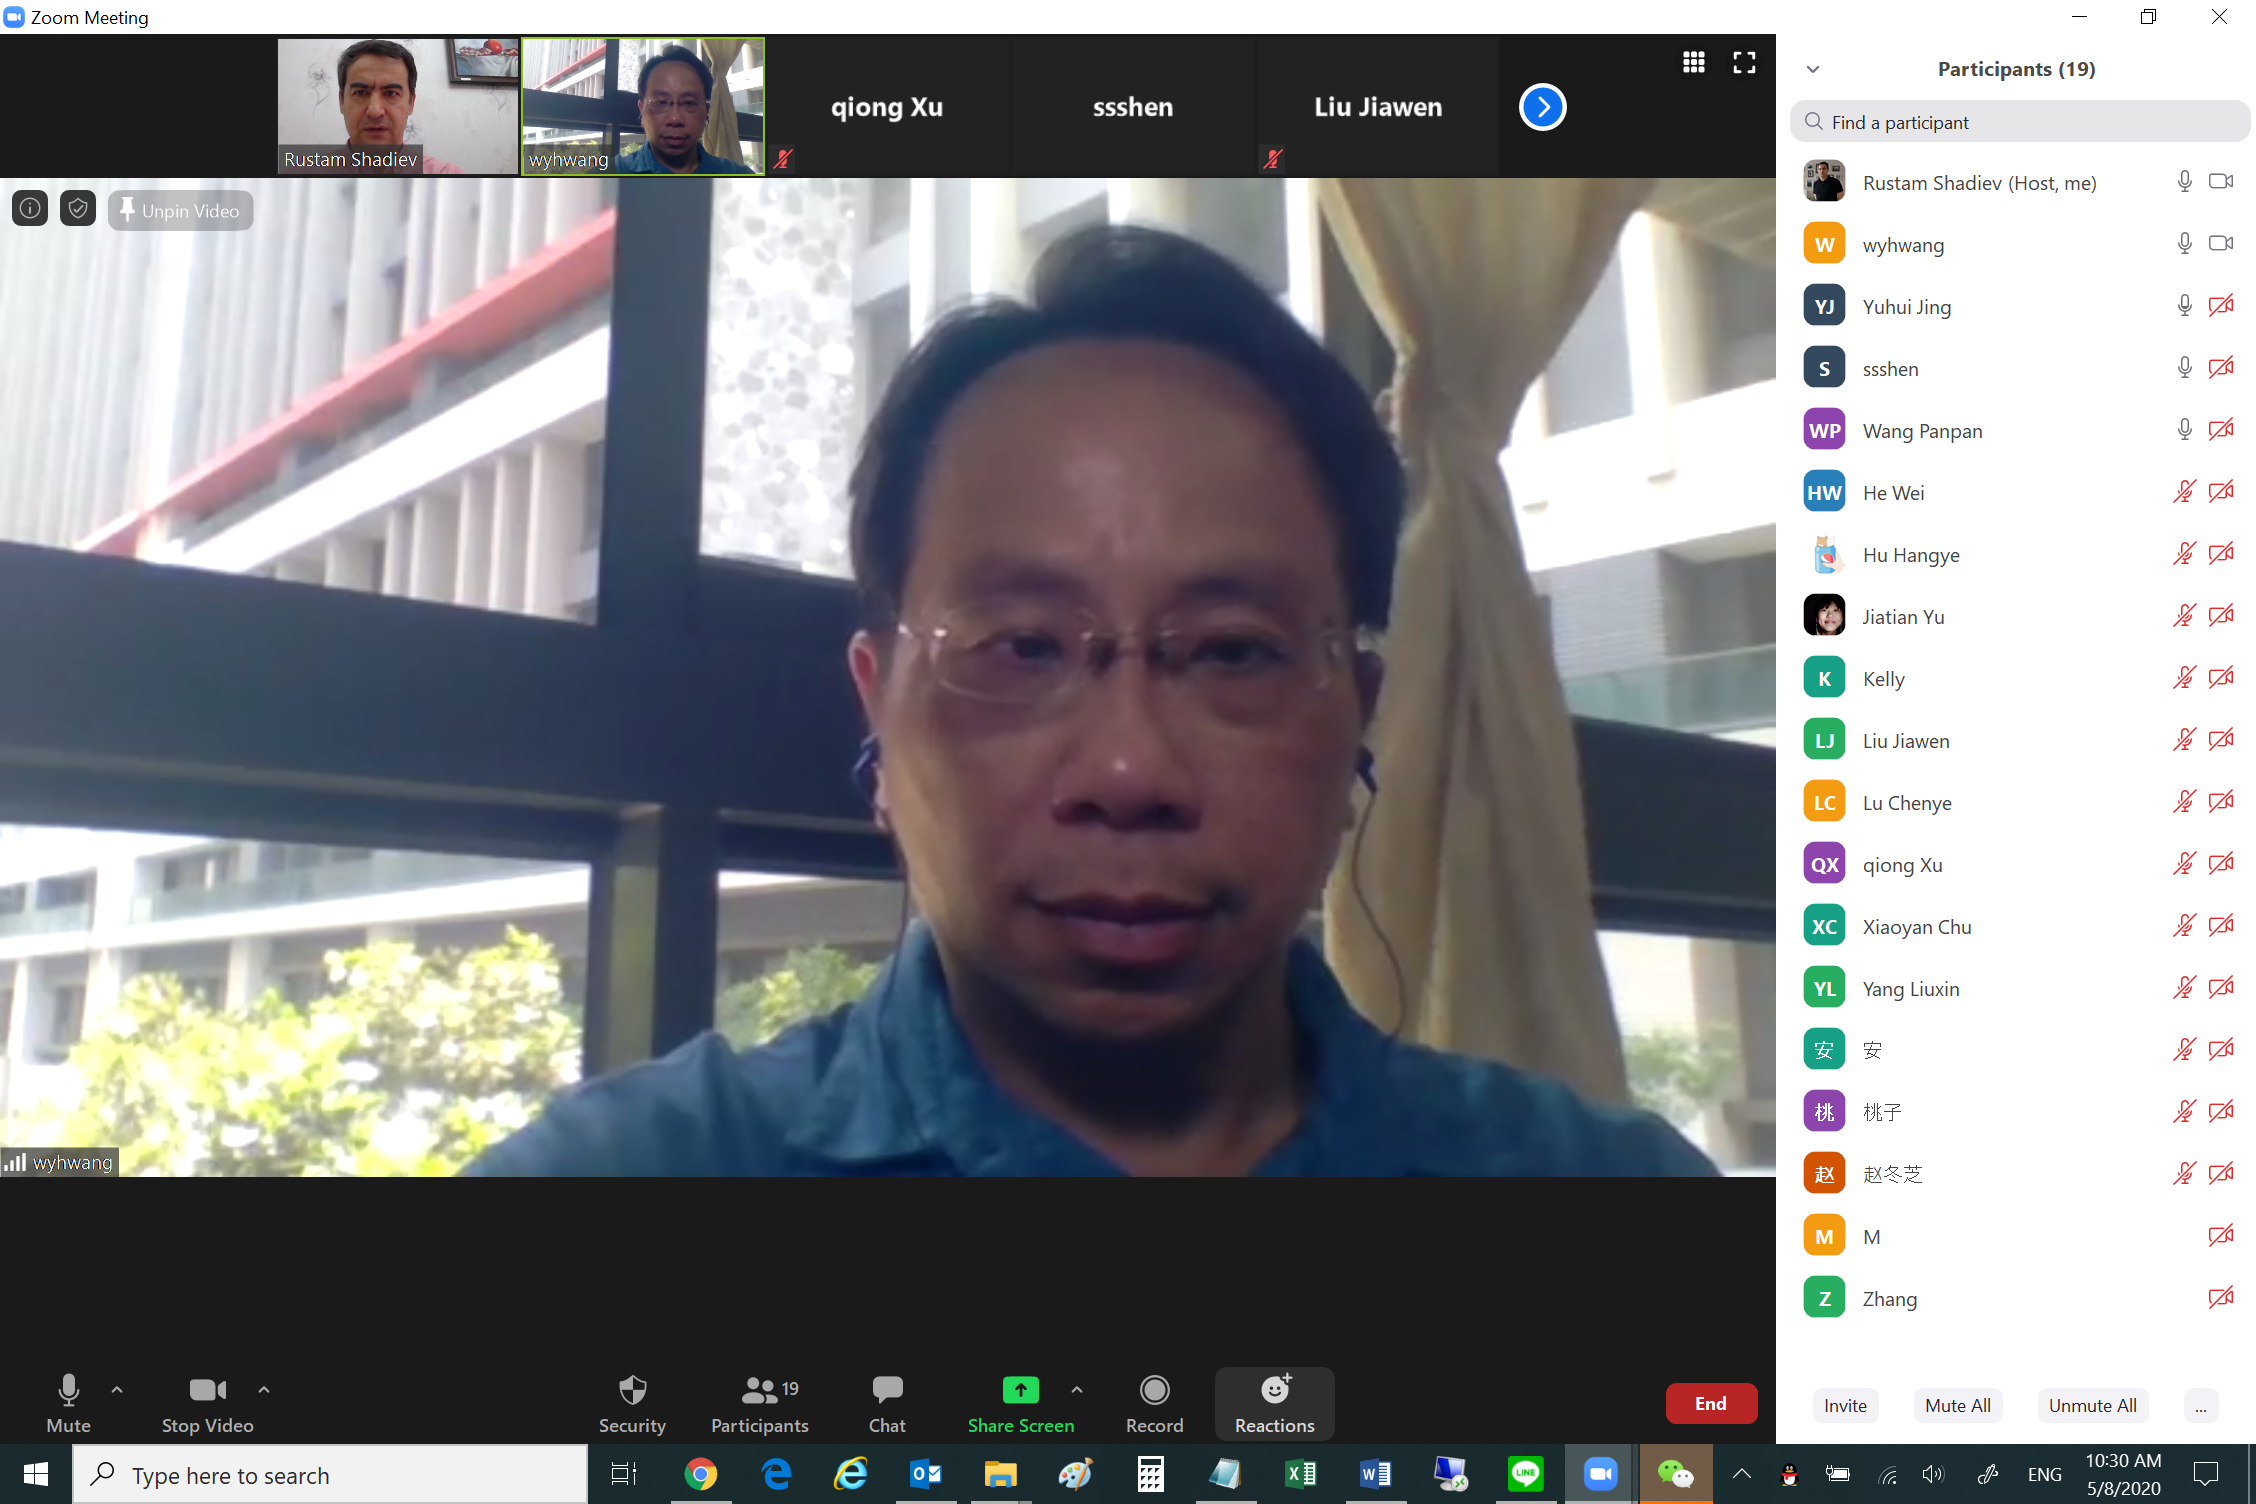The width and height of the screenshot is (2256, 1504).
Task: Open LINE app in taskbar
Action: [1525, 1474]
